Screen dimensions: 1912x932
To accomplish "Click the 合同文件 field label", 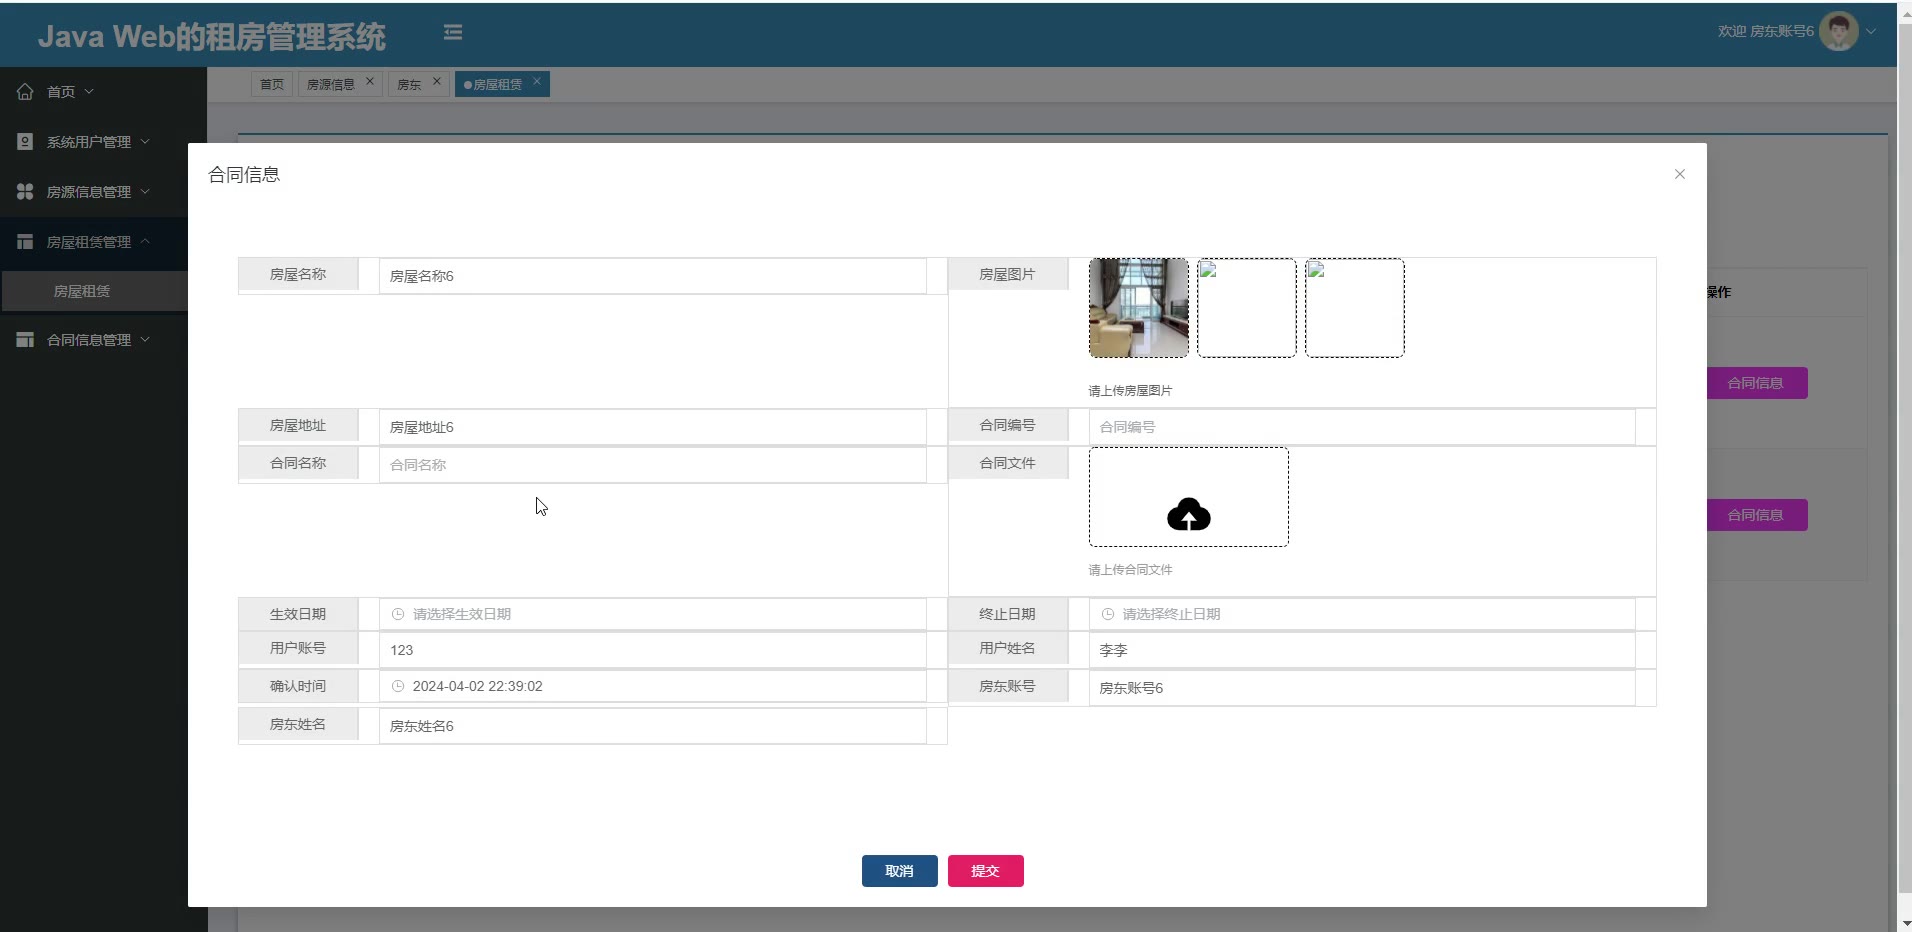I will [1007, 463].
